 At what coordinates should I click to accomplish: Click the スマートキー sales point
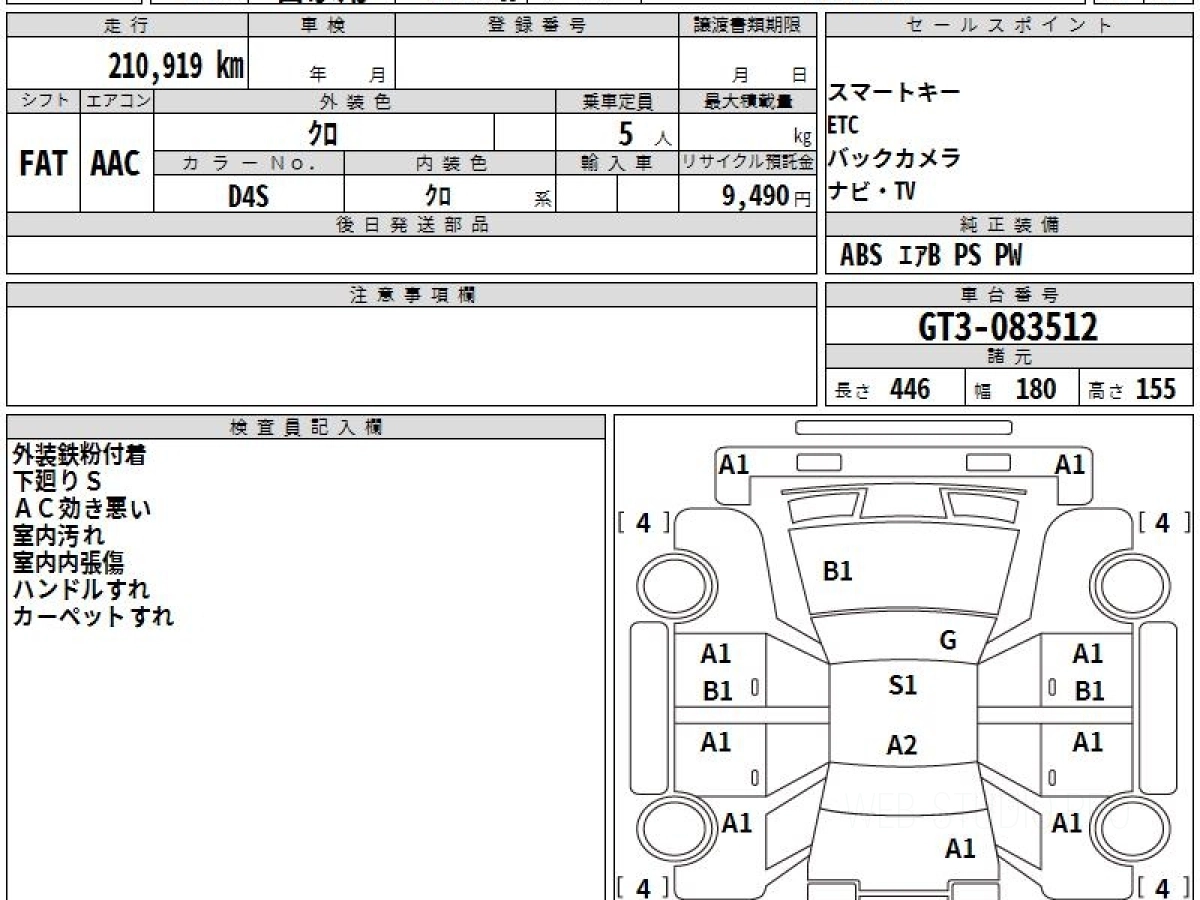894,93
